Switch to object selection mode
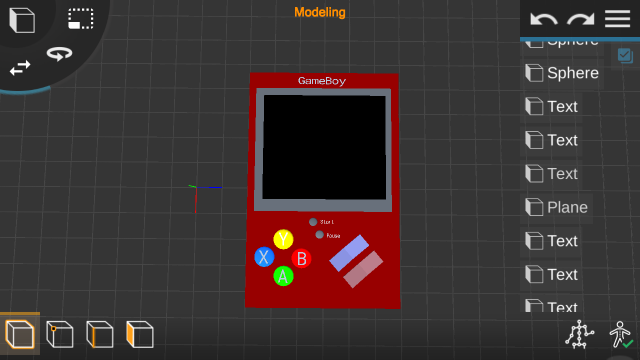The image size is (640, 360). 20,334
